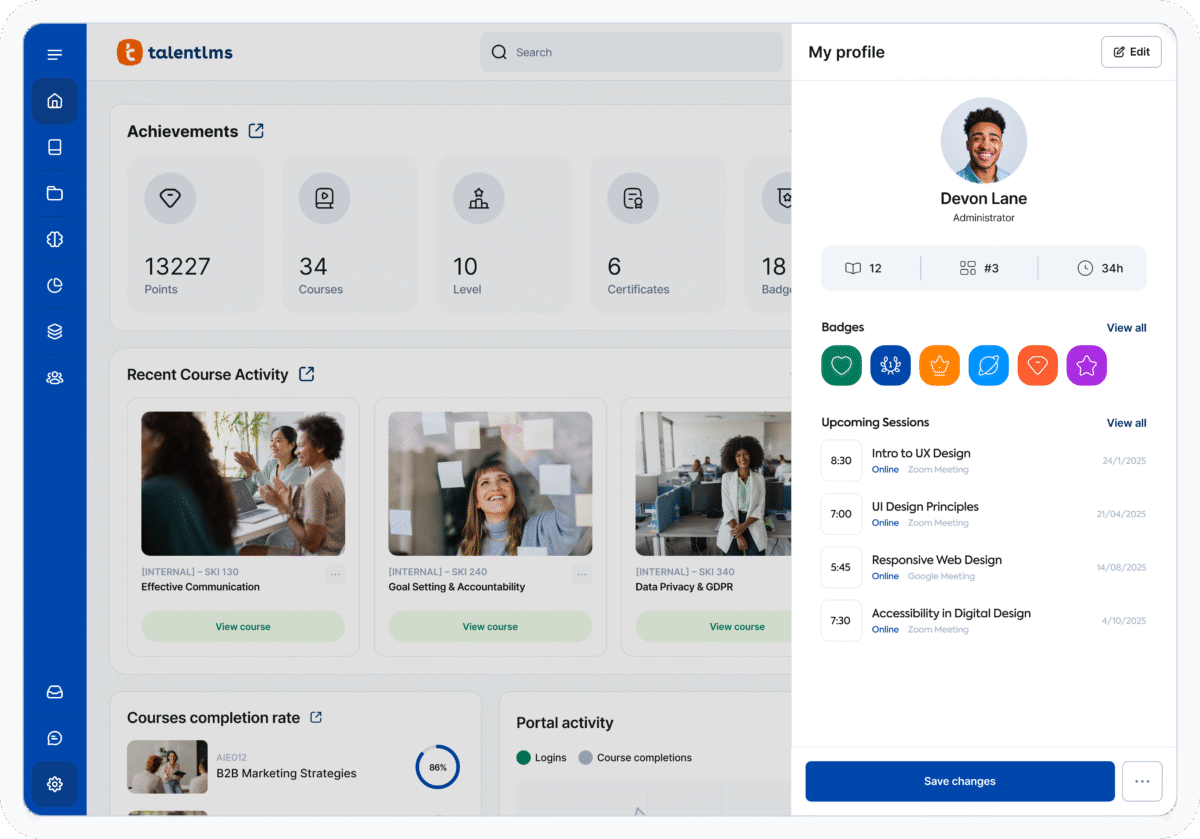Click the Save changes button
This screenshot has height=839, width=1200.
(960, 781)
